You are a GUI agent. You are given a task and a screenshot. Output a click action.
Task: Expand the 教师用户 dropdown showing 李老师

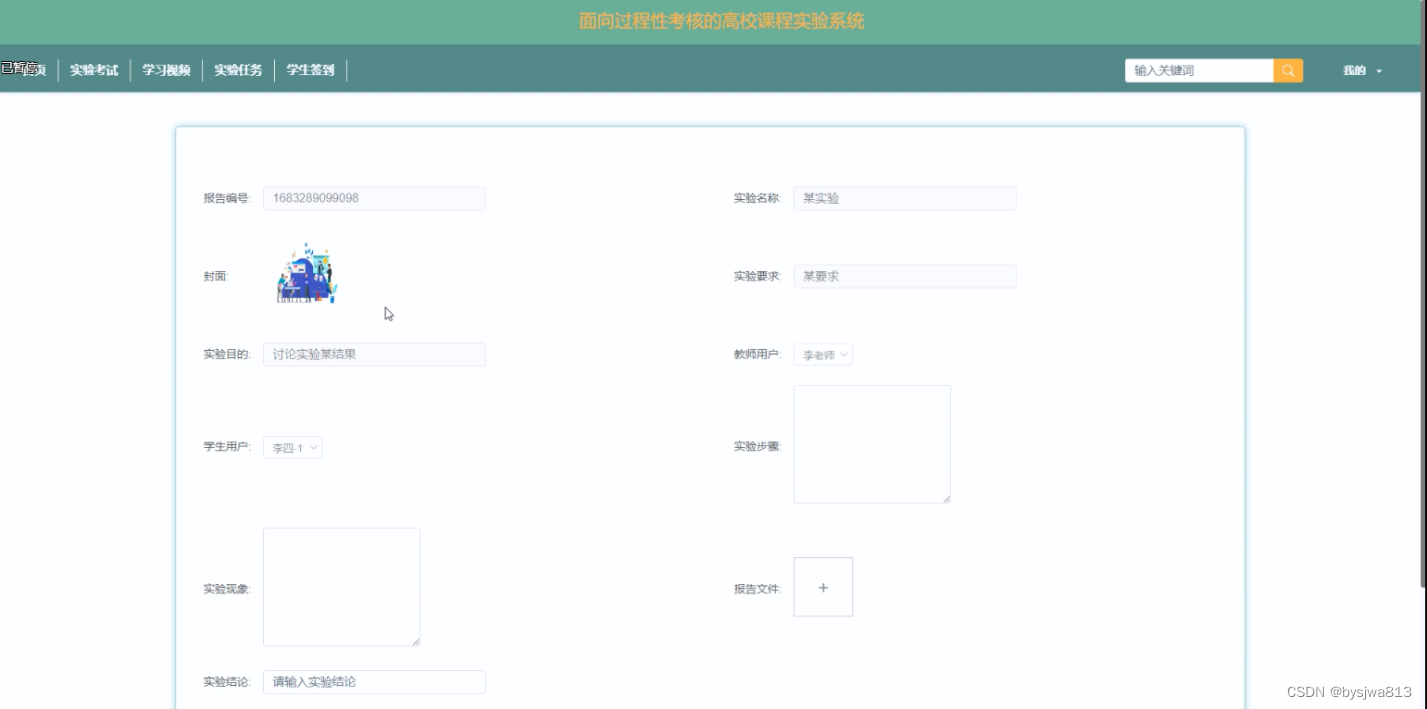pos(823,355)
